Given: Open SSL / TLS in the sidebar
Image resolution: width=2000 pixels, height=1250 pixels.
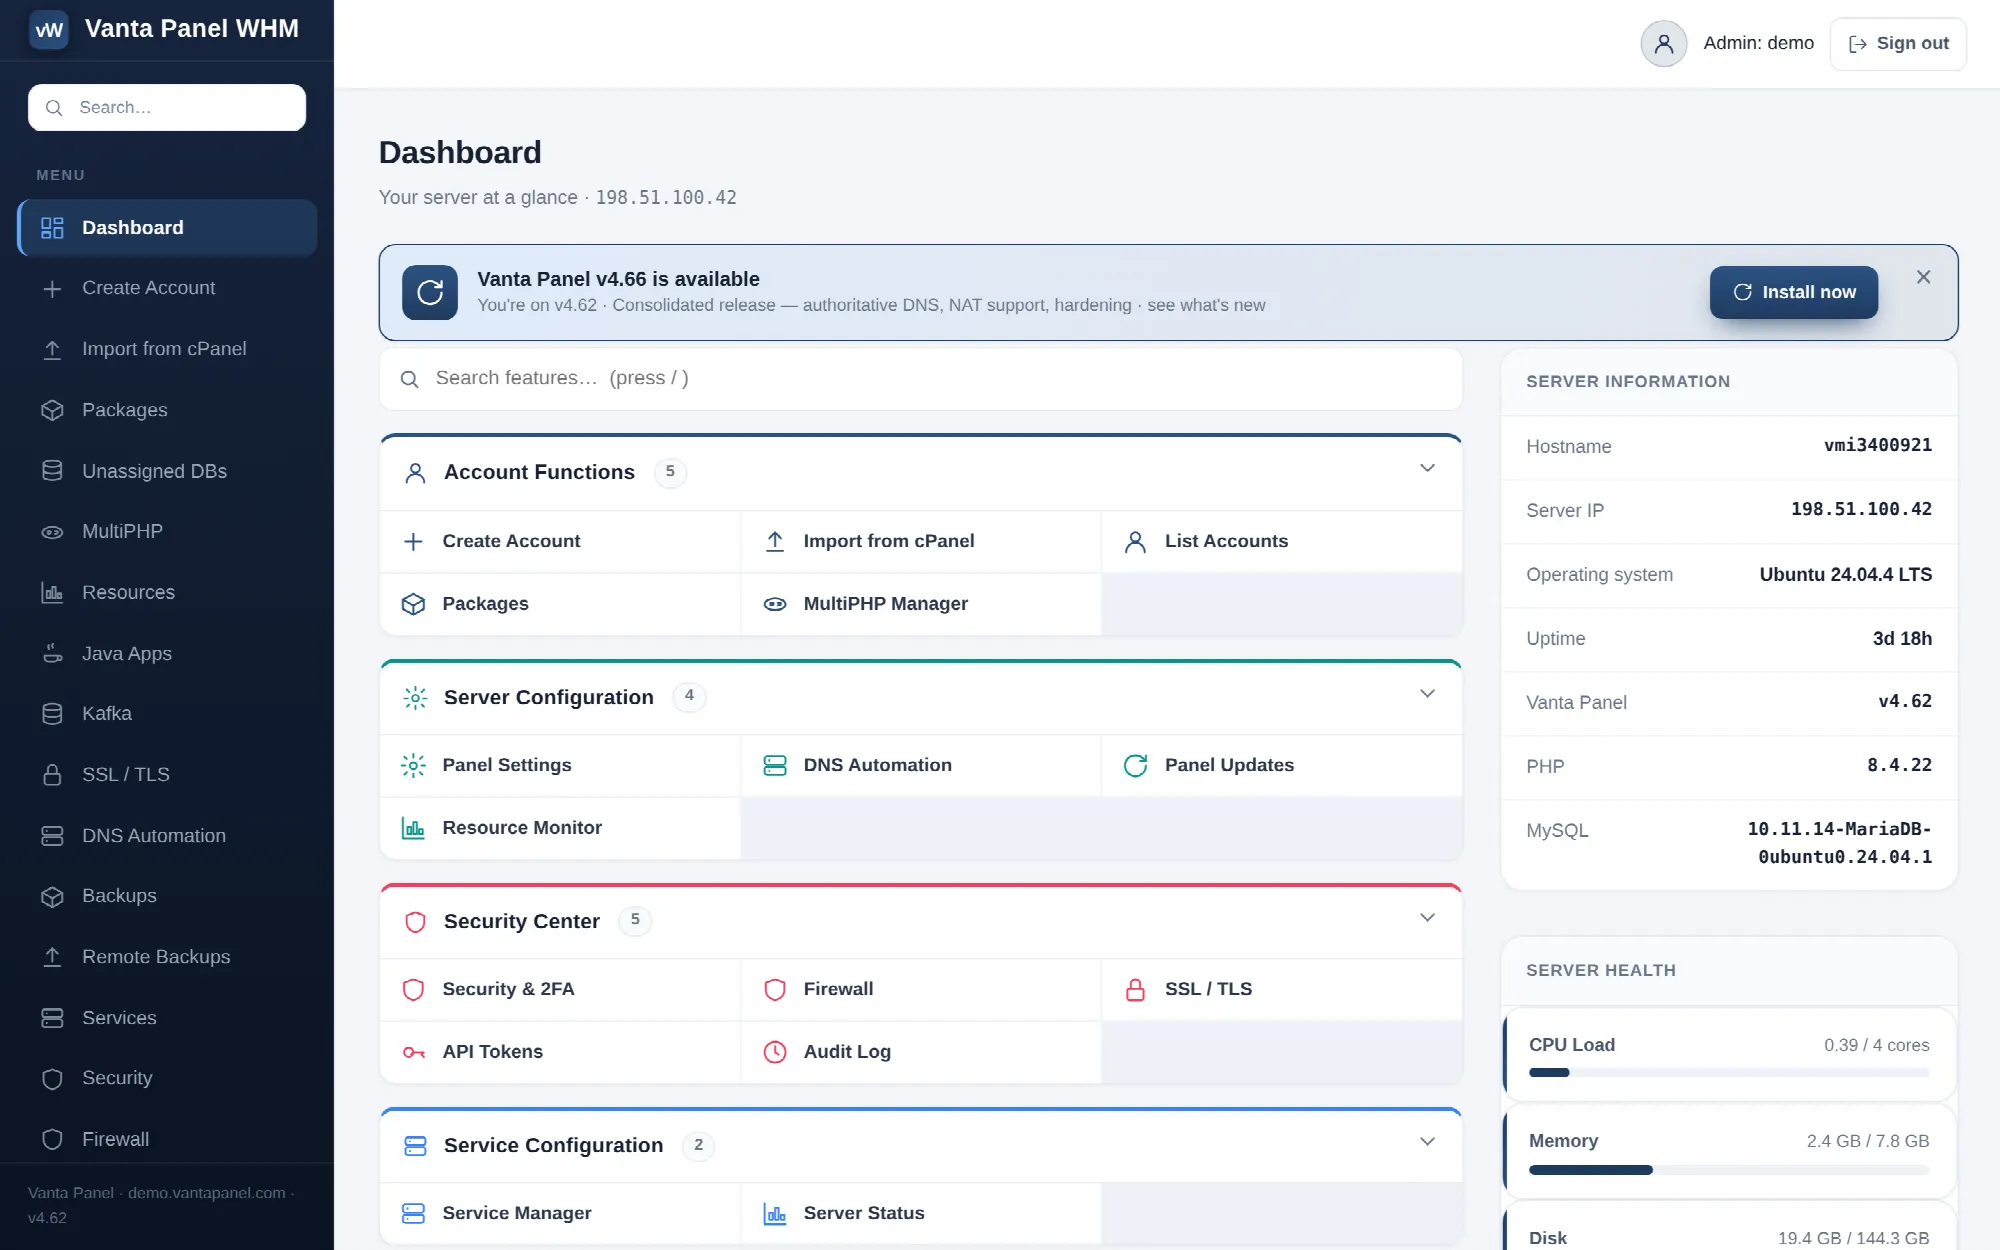Looking at the screenshot, I should click(x=167, y=775).
